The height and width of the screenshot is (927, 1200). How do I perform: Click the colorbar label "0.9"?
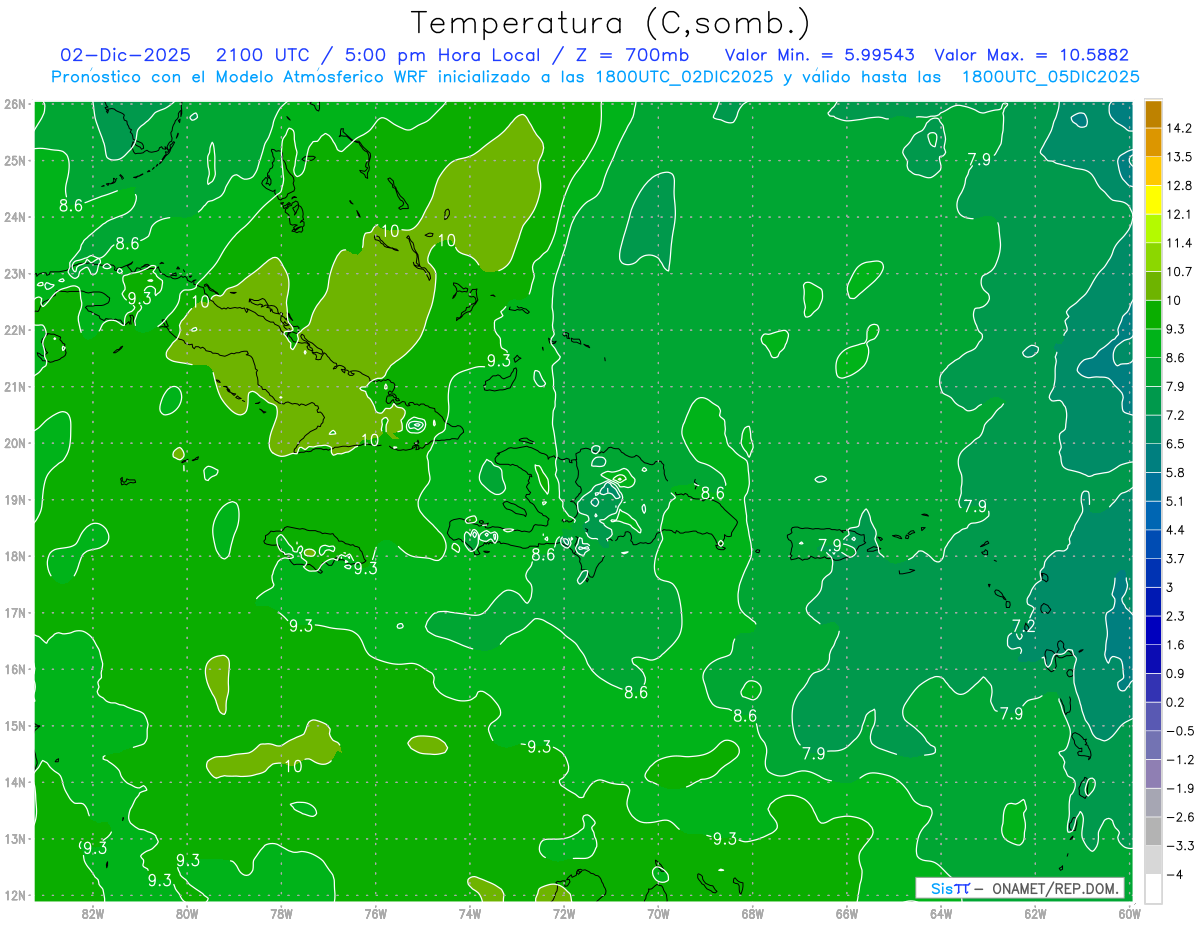(1175, 673)
